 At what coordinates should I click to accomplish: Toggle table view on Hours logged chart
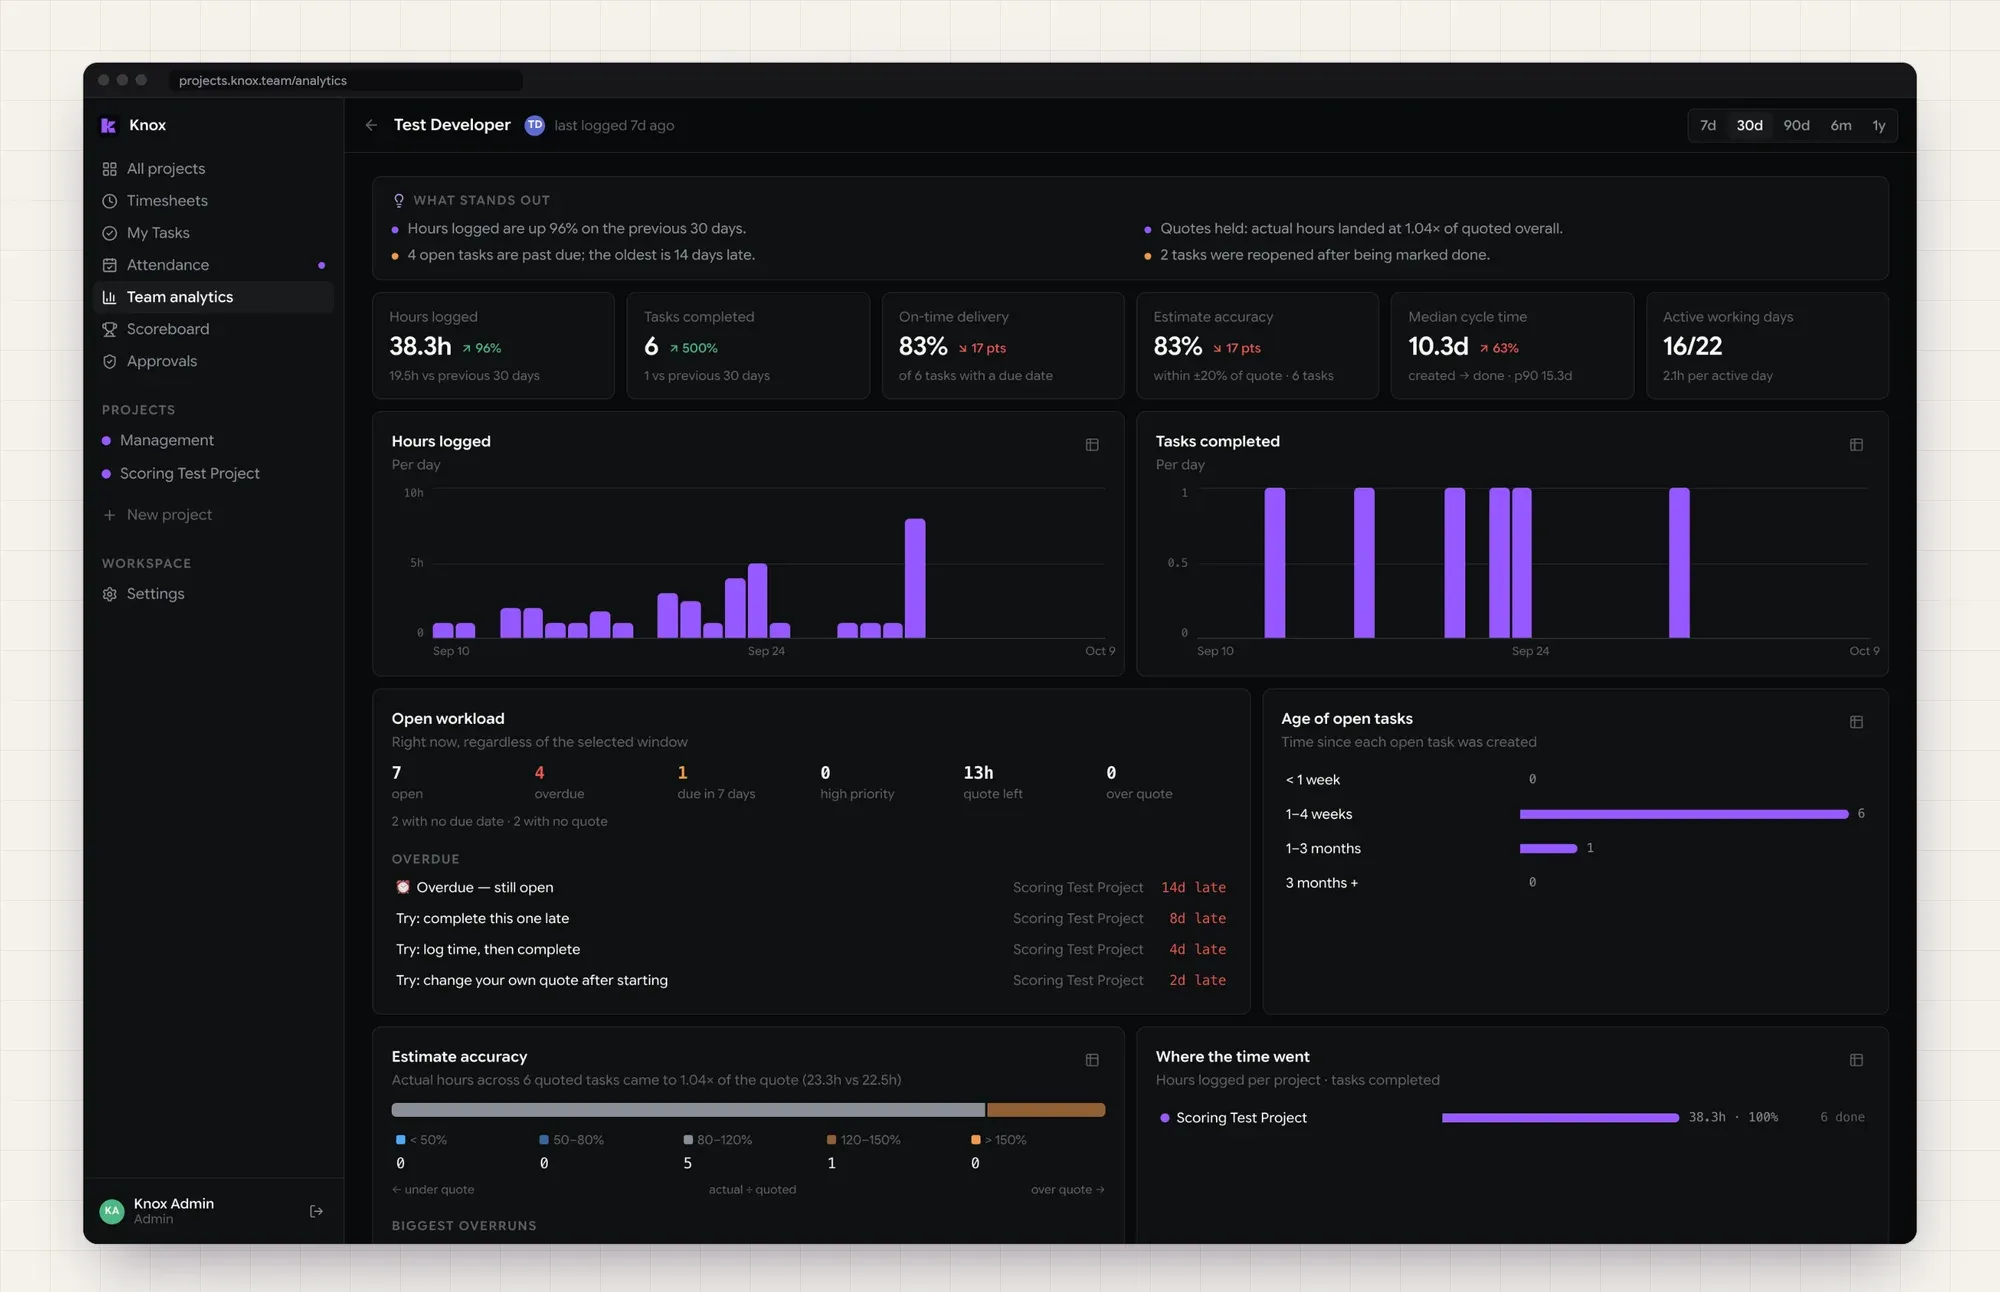(1092, 445)
